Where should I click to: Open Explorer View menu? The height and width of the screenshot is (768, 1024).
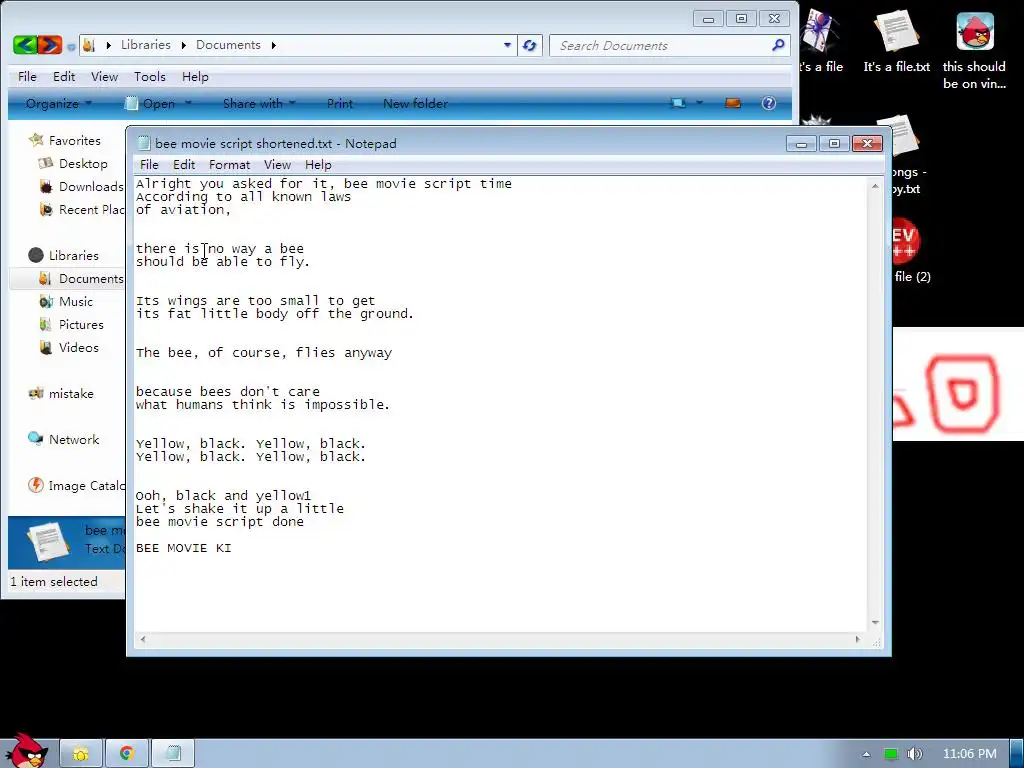pyautogui.click(x=104, y=76)
